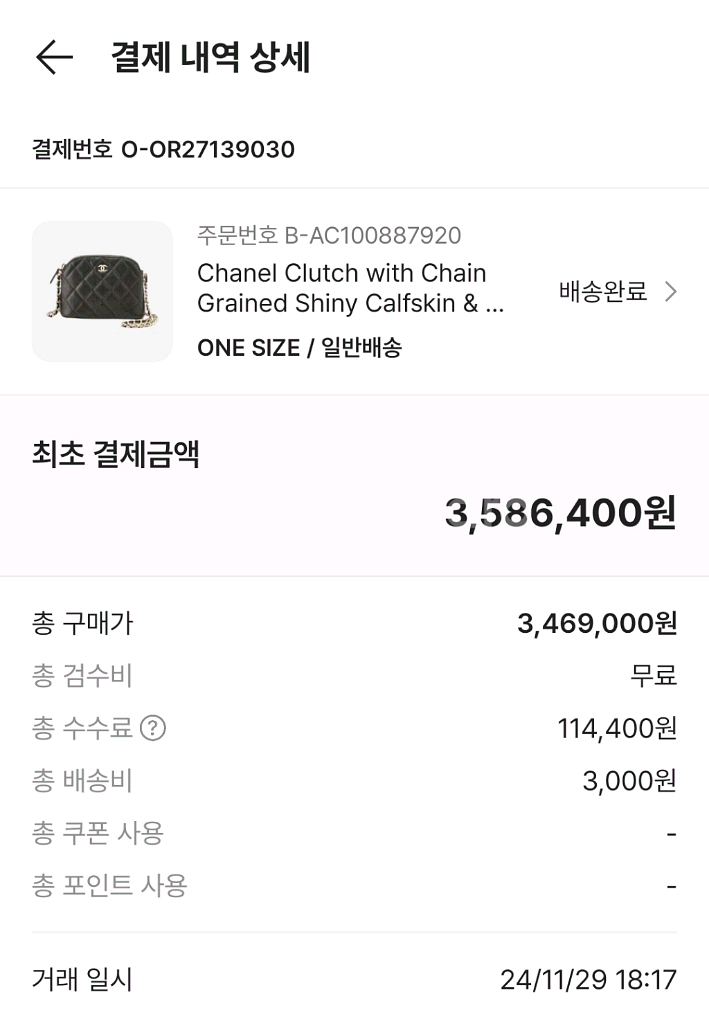Tap the 3,469,000원 purchase price value
The image size is (709, 1024).
pyautogui.click(x=597, y=624)
